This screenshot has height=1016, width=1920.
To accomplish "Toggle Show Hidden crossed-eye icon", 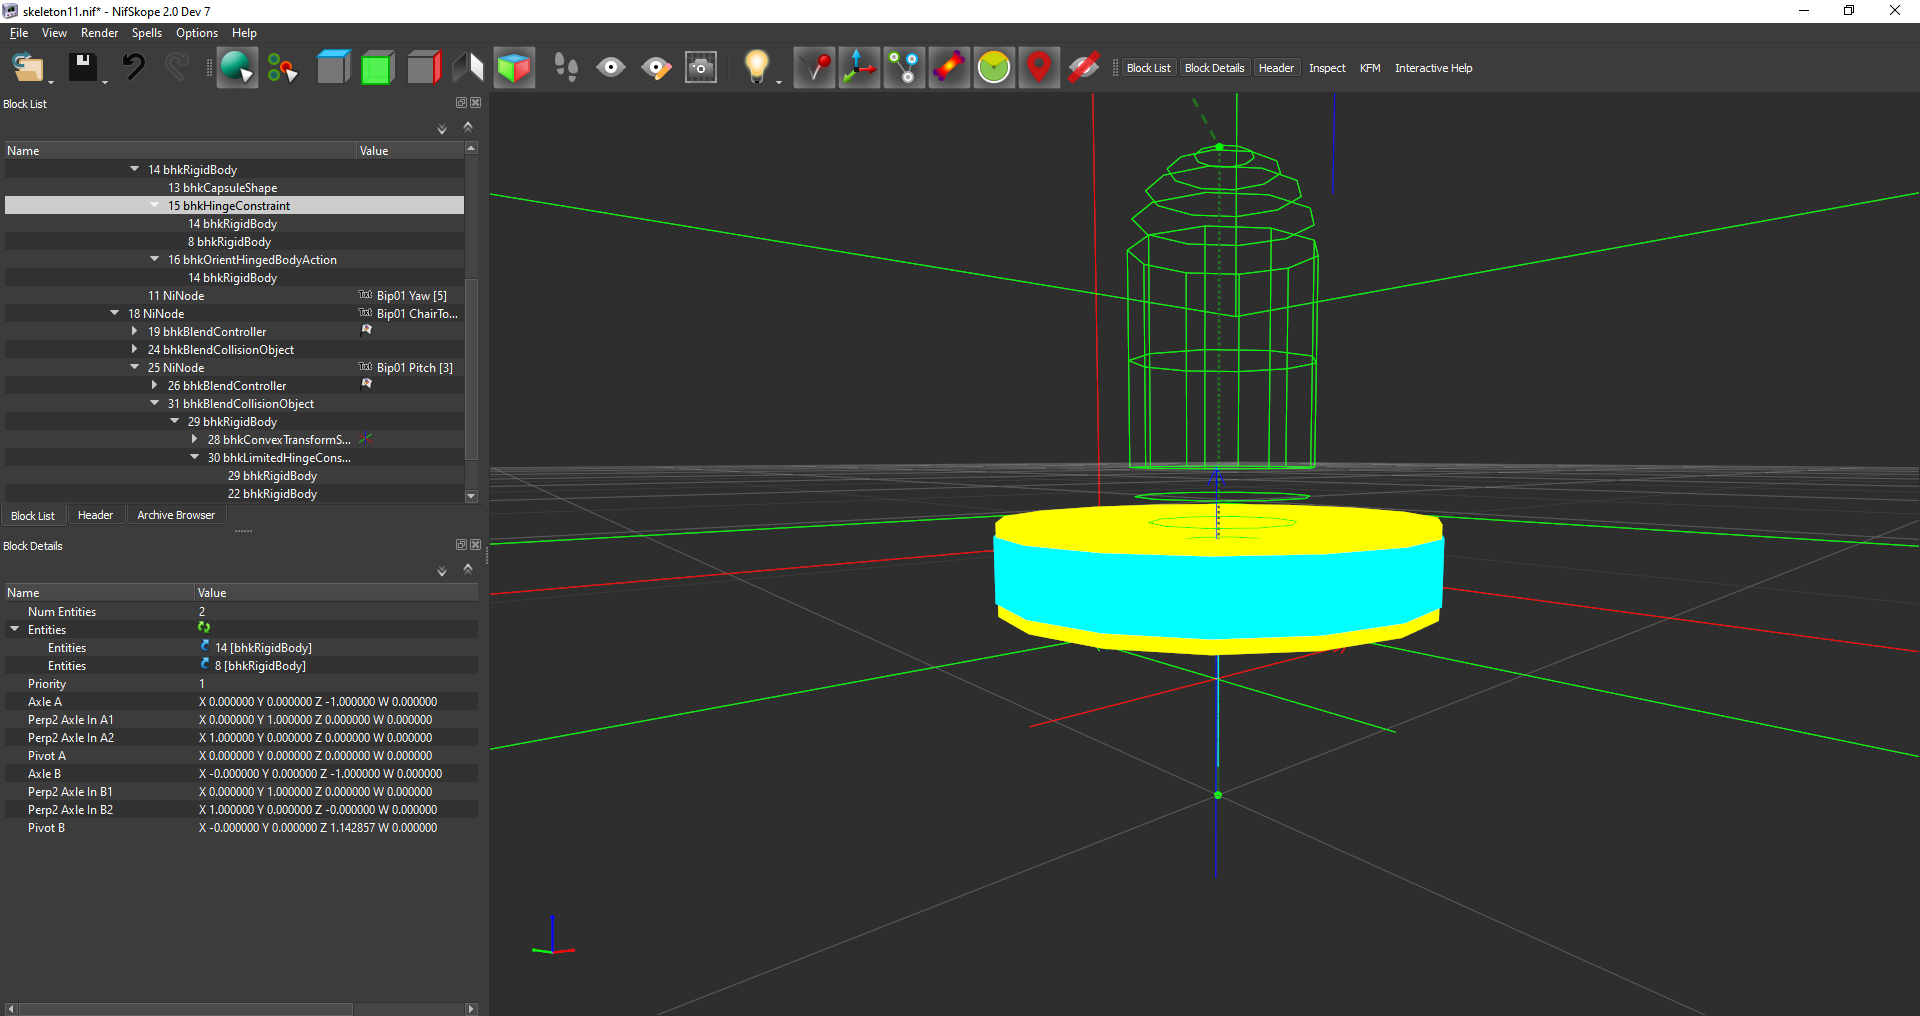I will click(x=1084, y=68).
